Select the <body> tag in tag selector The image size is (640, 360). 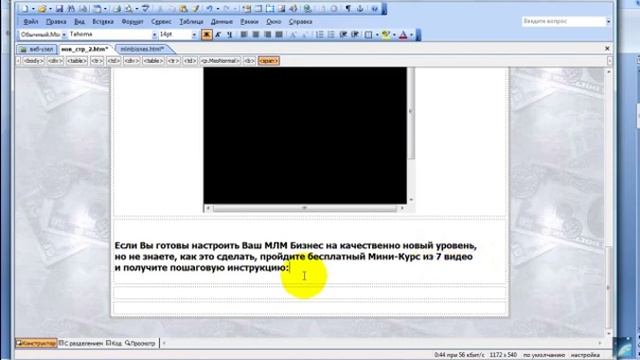[33, 61]
